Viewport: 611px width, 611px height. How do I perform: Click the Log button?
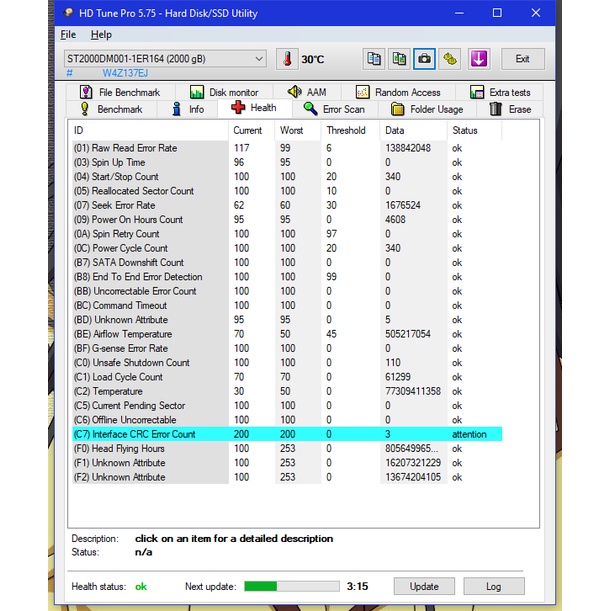494,586
